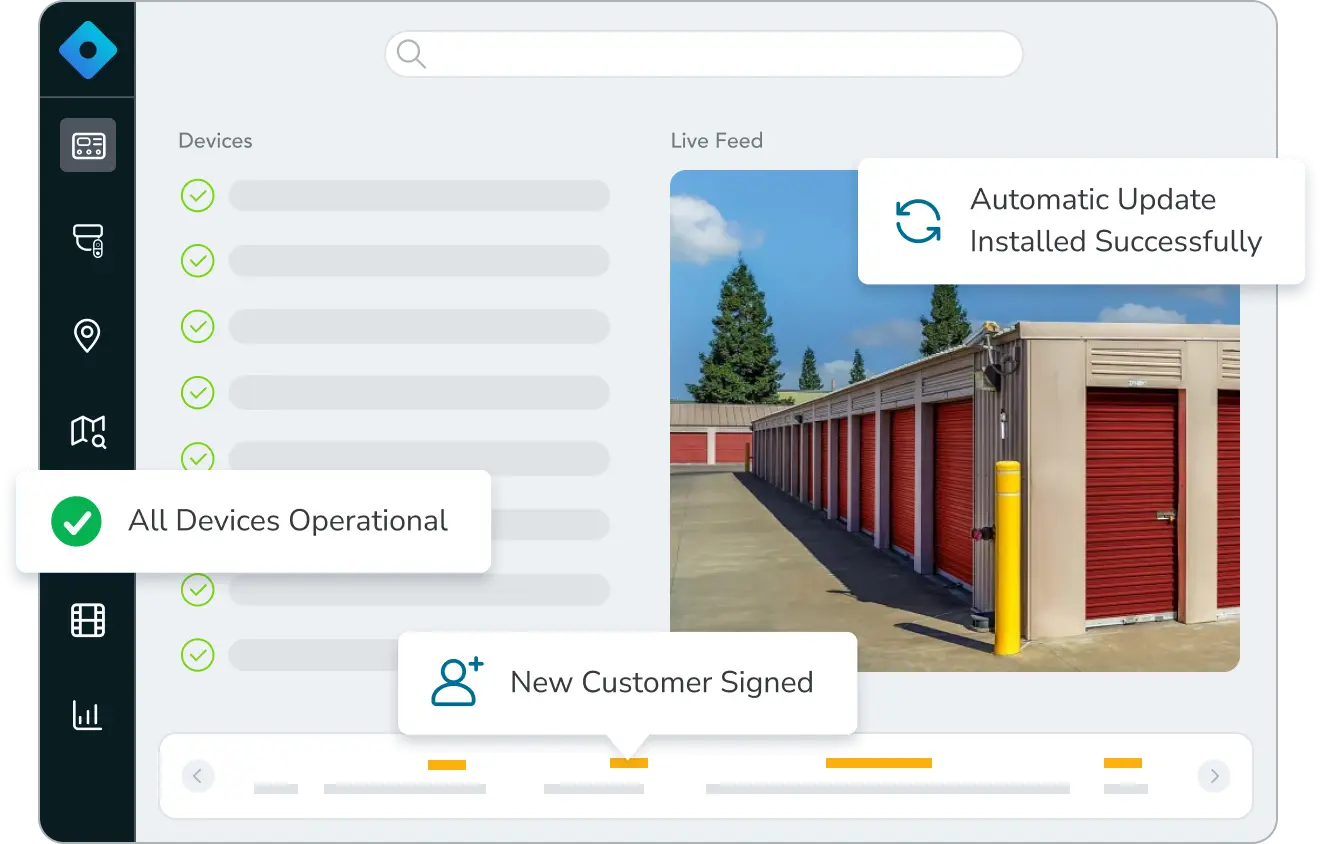Advance timeline with right chevron button
1322x844 pixels.
tap(1214, 775)
